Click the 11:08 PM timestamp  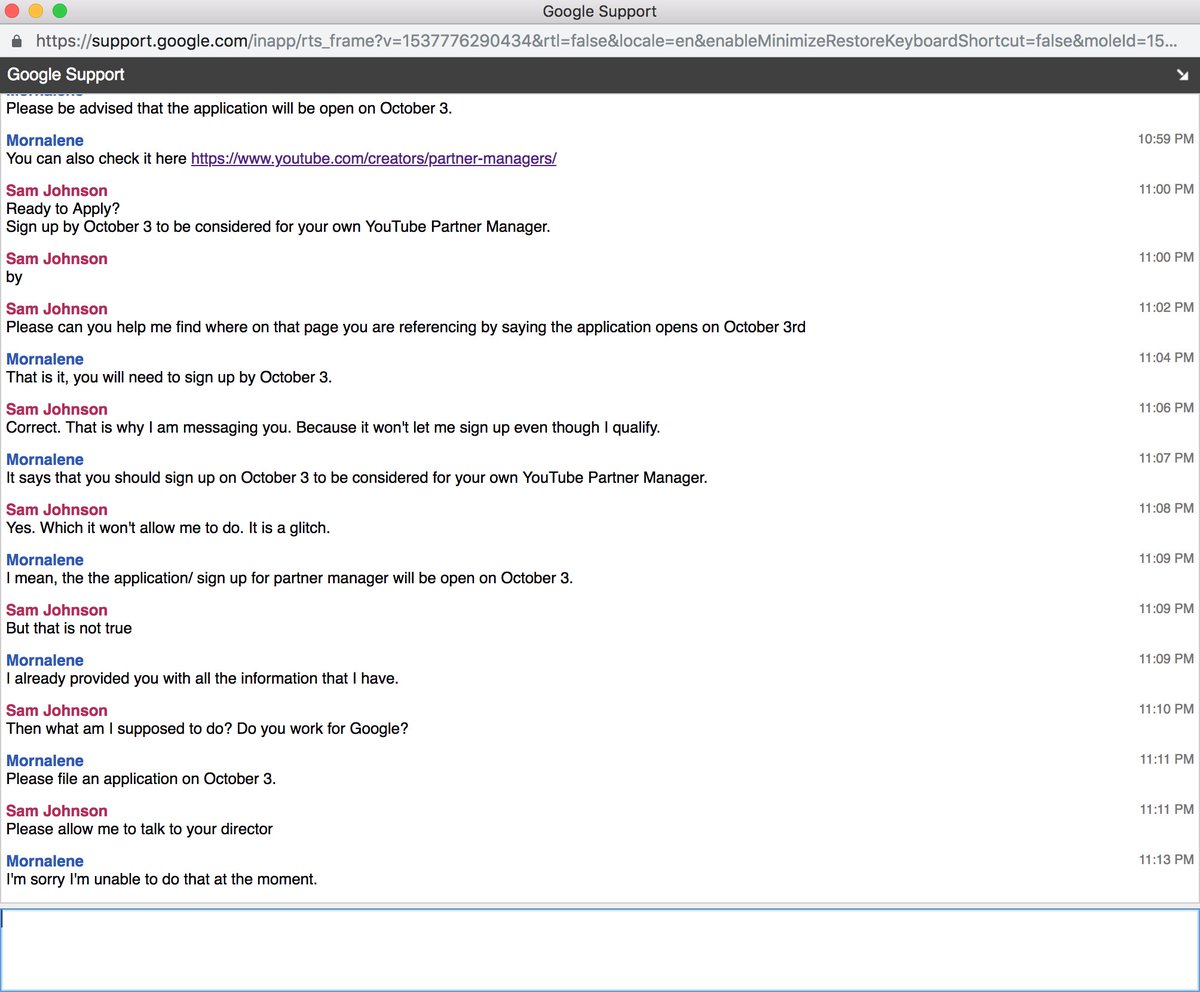(x=1166, y=508)
